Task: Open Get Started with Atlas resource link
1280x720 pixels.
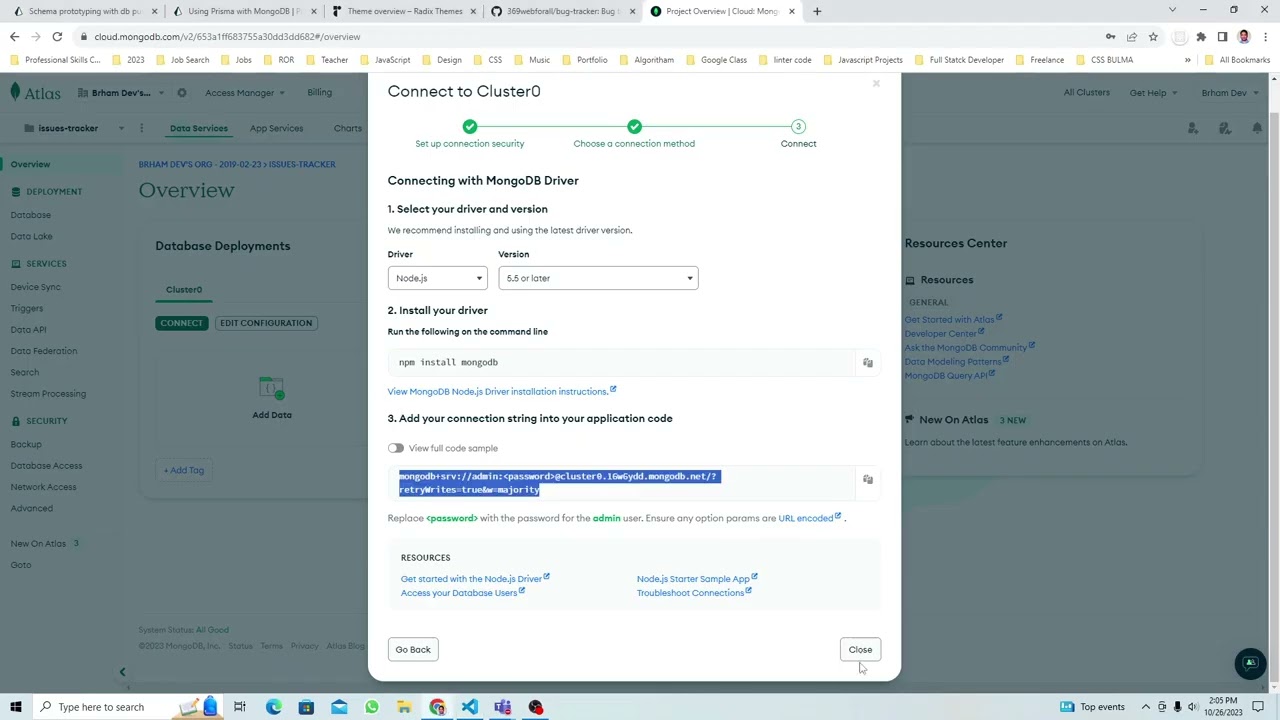Action: pos(953,320)
